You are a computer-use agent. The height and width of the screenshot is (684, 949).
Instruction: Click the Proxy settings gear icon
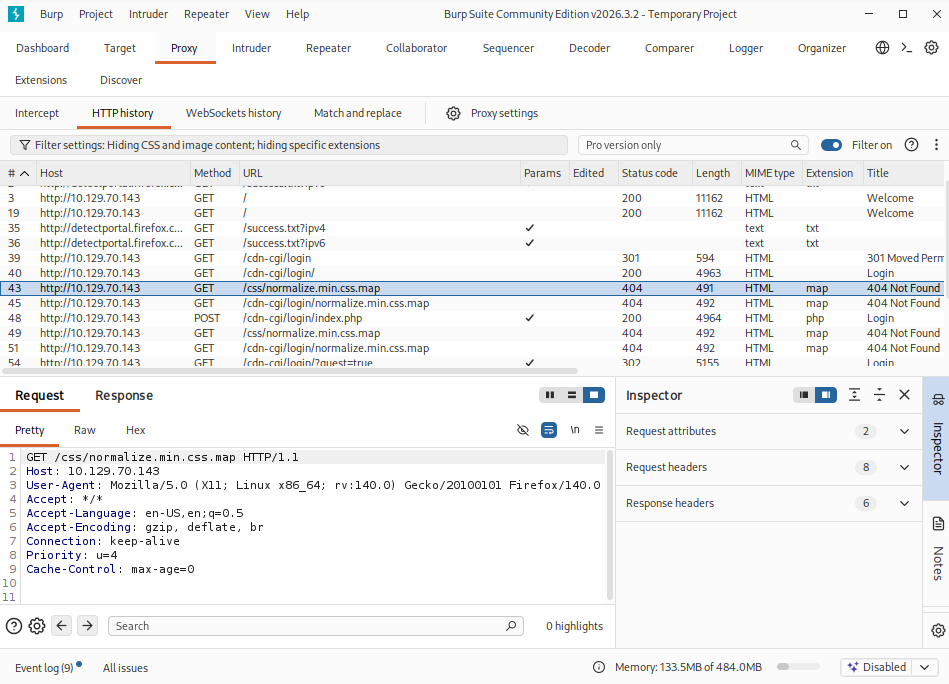(453, 113)
